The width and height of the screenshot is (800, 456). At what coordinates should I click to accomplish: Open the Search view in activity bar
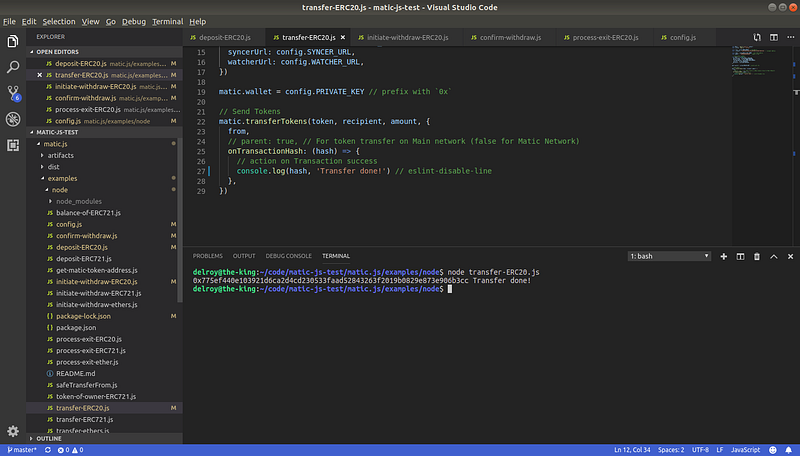13,67
